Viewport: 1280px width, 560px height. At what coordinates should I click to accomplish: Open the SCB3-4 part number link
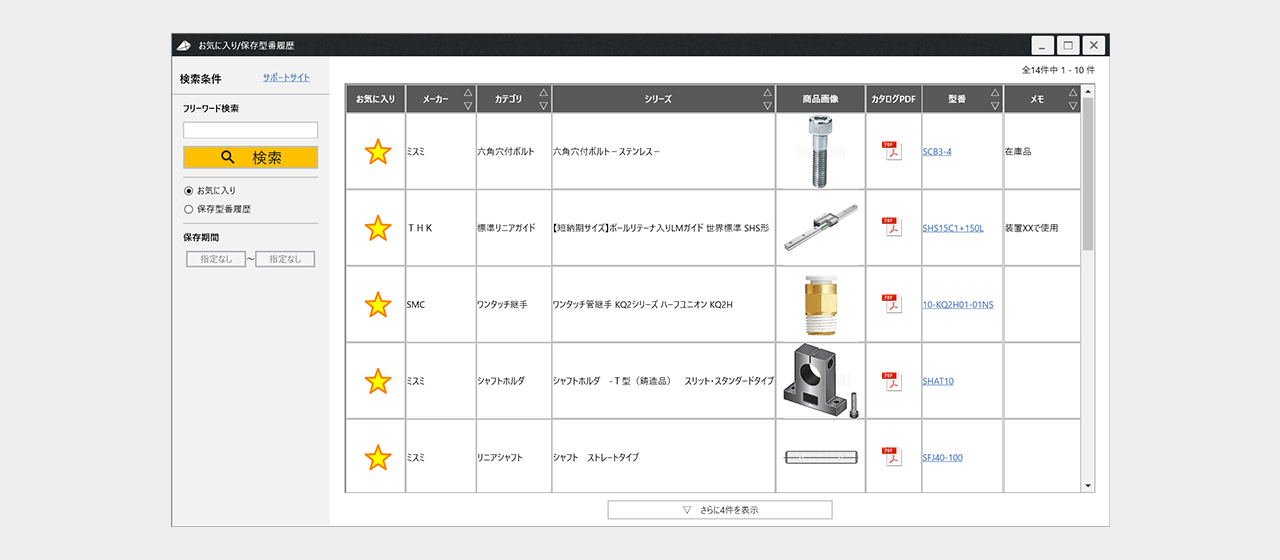[937, 152]
